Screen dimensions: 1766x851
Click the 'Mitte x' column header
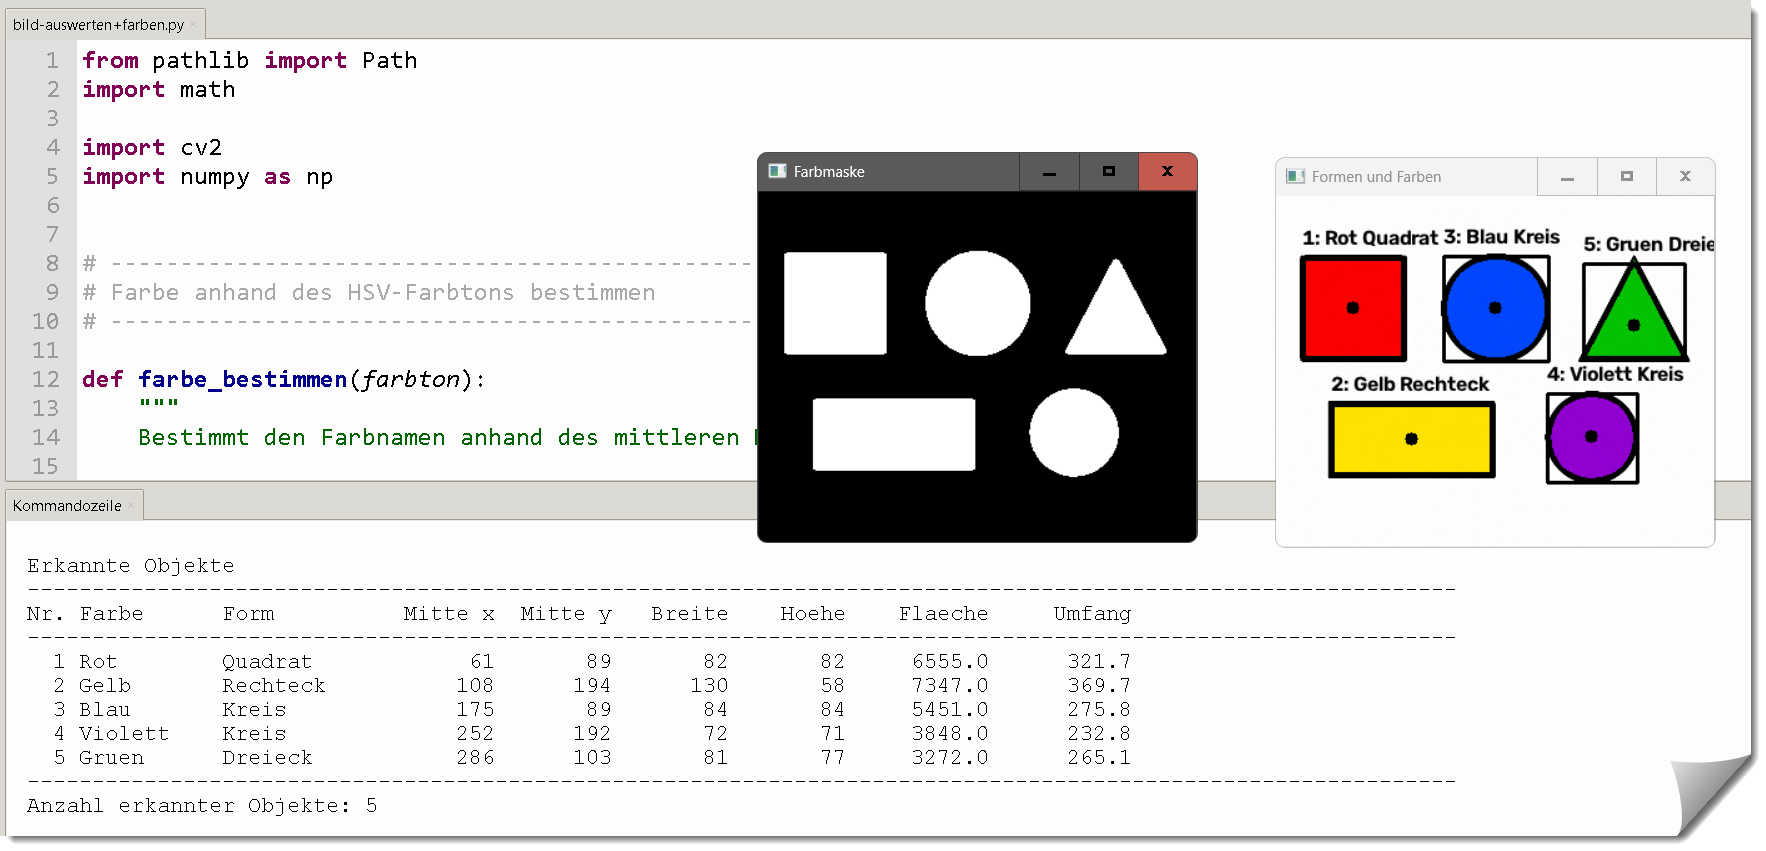(449, 614)
